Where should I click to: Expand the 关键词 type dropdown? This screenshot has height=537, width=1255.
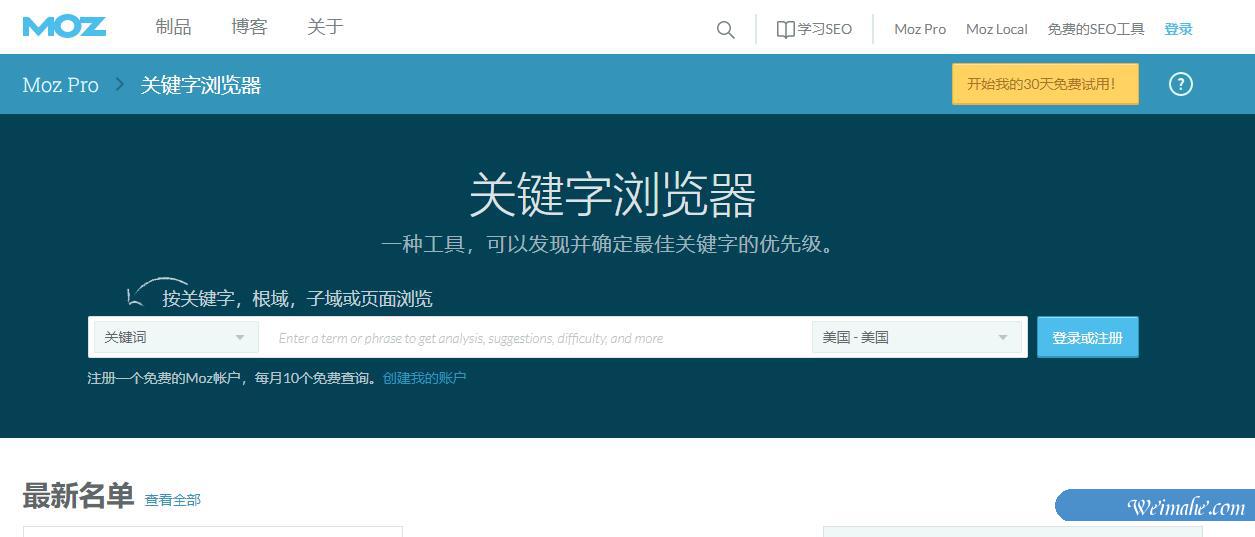tap(176, 337)
